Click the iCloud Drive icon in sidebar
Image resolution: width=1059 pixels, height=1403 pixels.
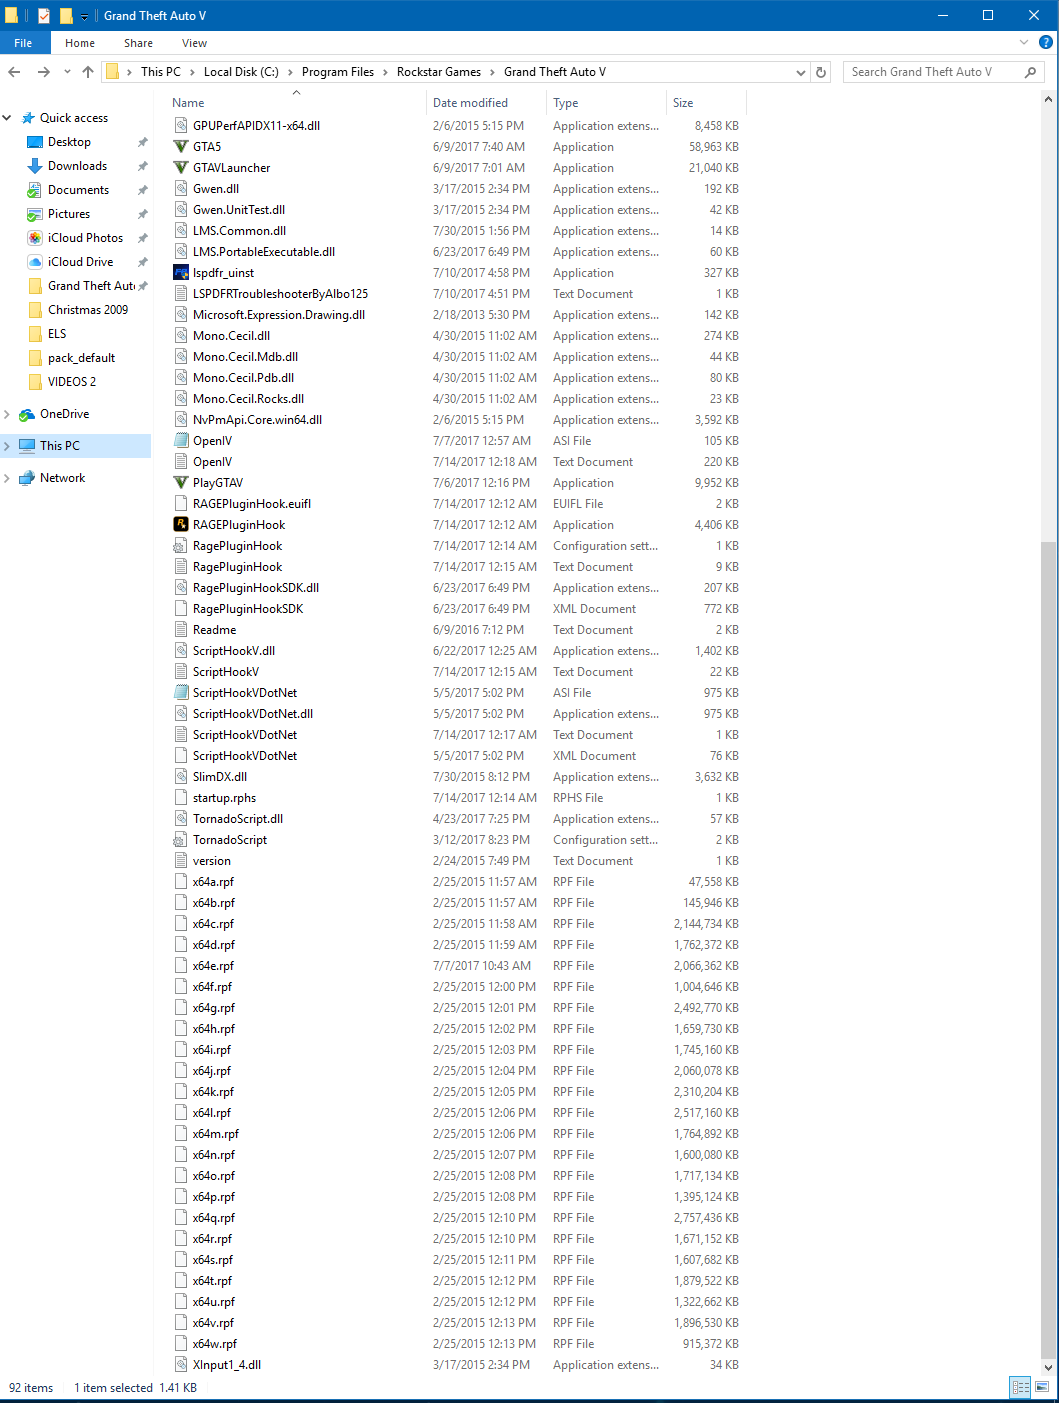[x=35, y=262]
